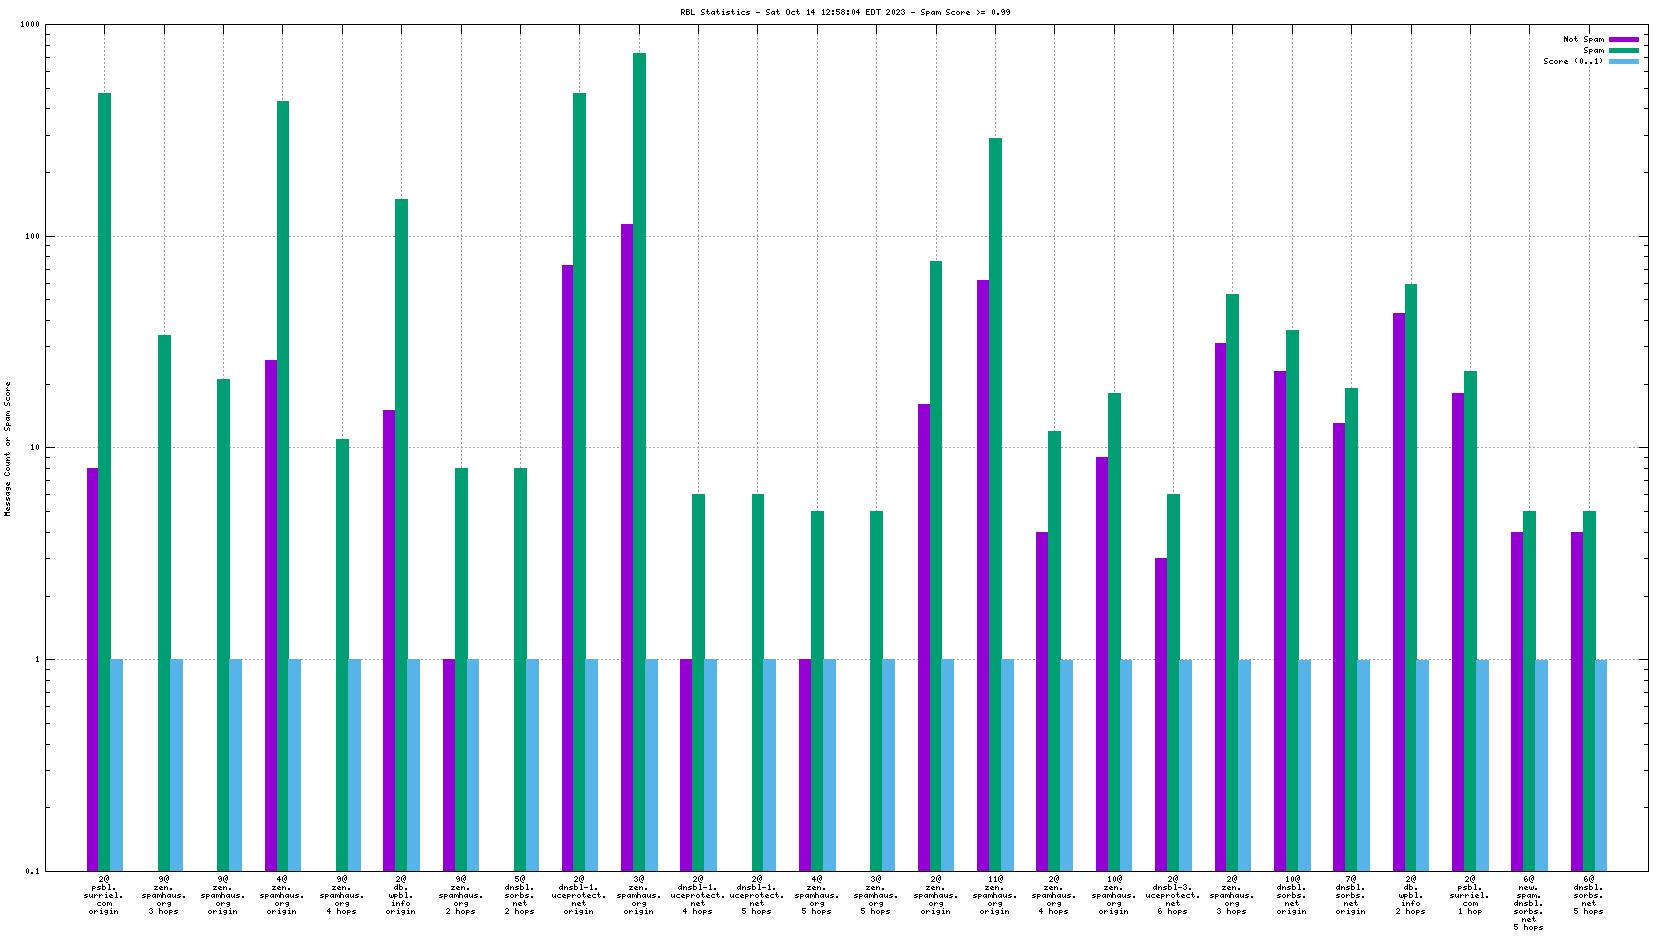1664x936 pixels.
Task: Click the green Spam bar for db.wpbl.info origin
Action: [x=401, y=534]
